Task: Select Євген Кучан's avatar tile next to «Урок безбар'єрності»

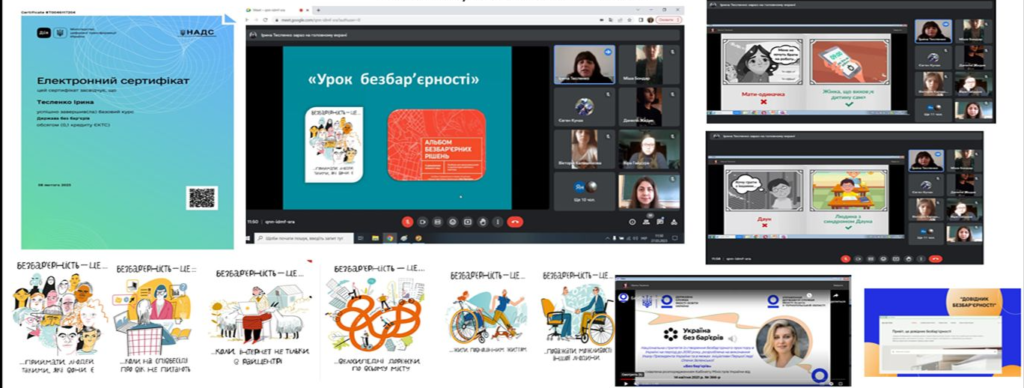Action: click(584, 106)
